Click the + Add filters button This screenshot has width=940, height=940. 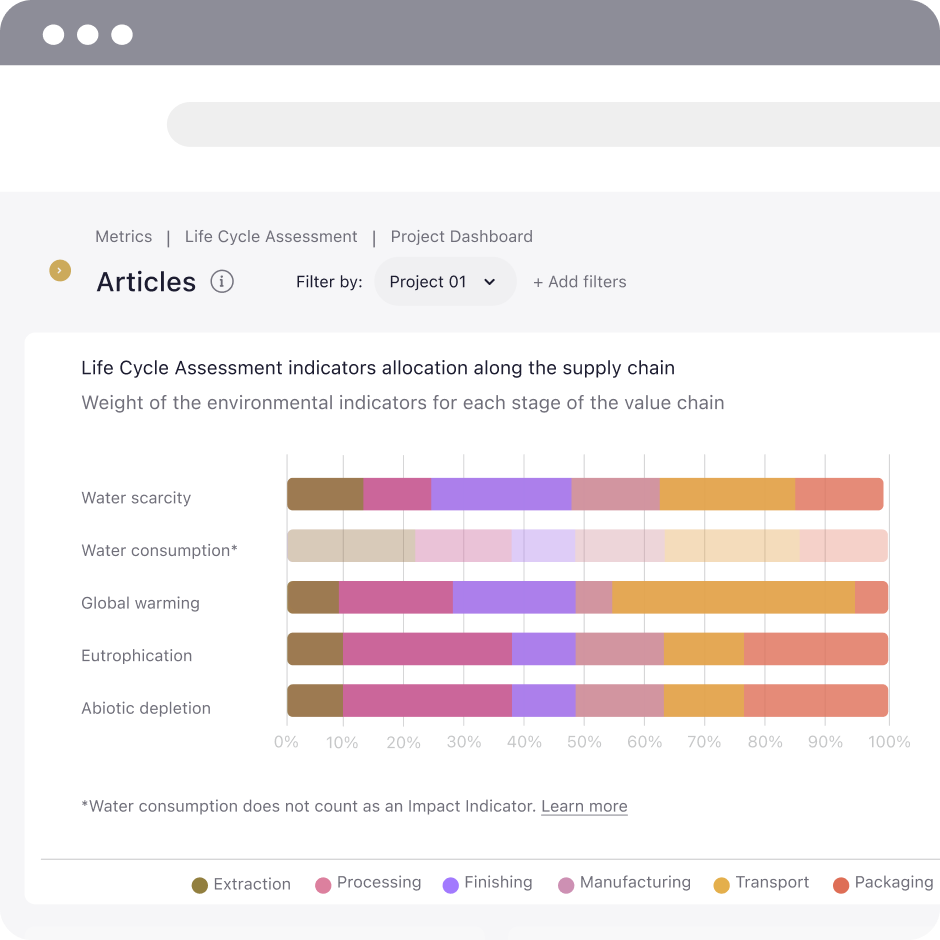[580, 282]
